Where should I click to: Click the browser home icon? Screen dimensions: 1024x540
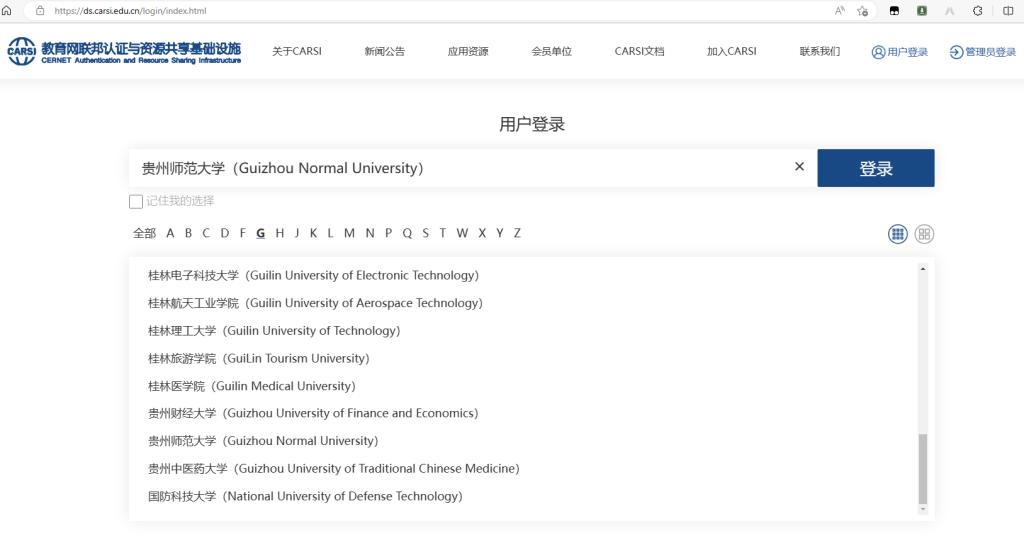click(x=7, y=10)
